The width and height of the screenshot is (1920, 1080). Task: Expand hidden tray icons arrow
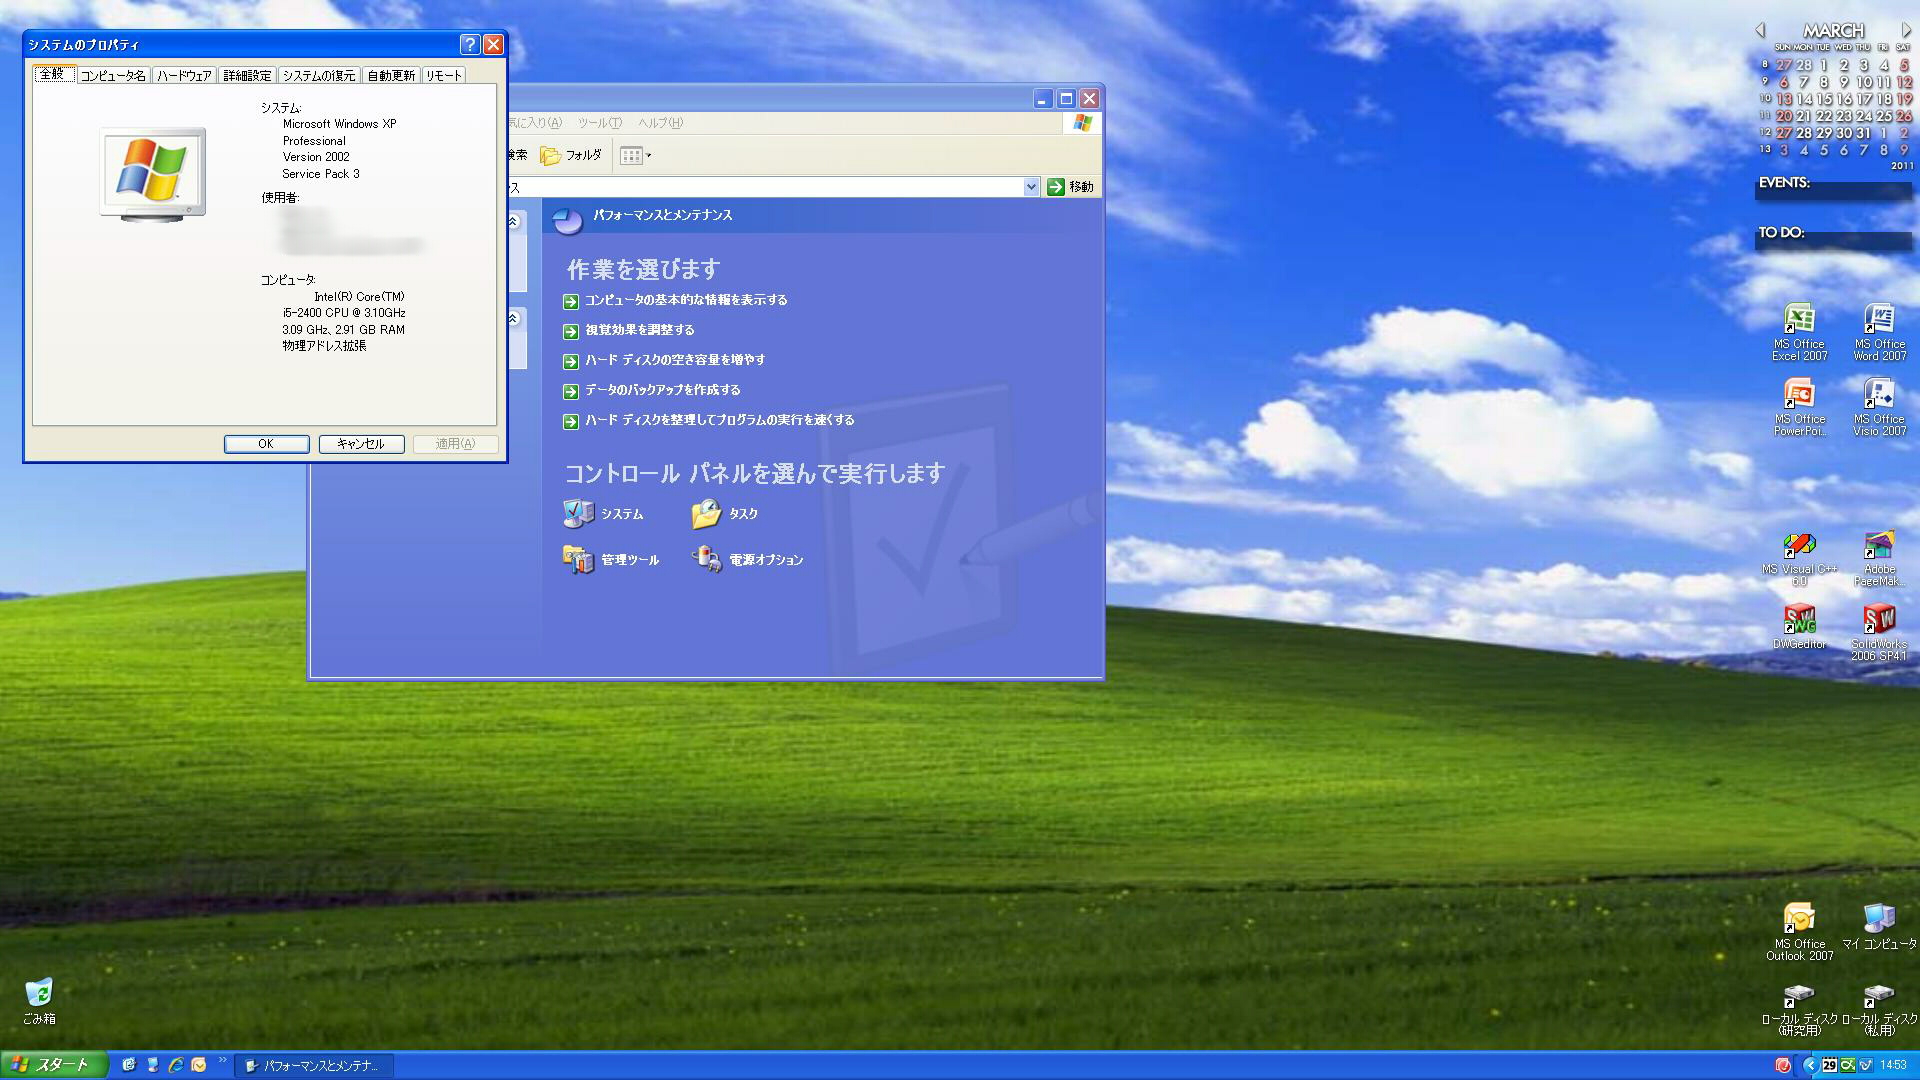1809,1065
